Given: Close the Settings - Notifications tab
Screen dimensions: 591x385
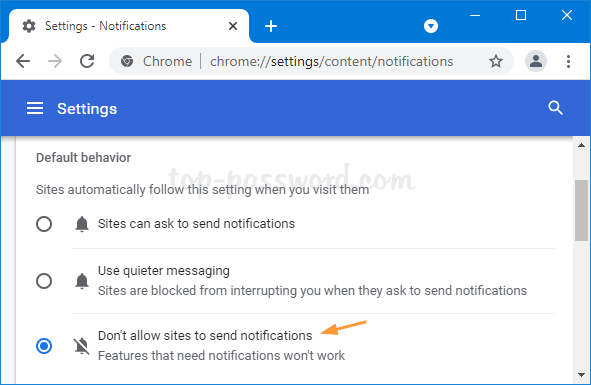Looking at the screenshot, I should 233,26.
